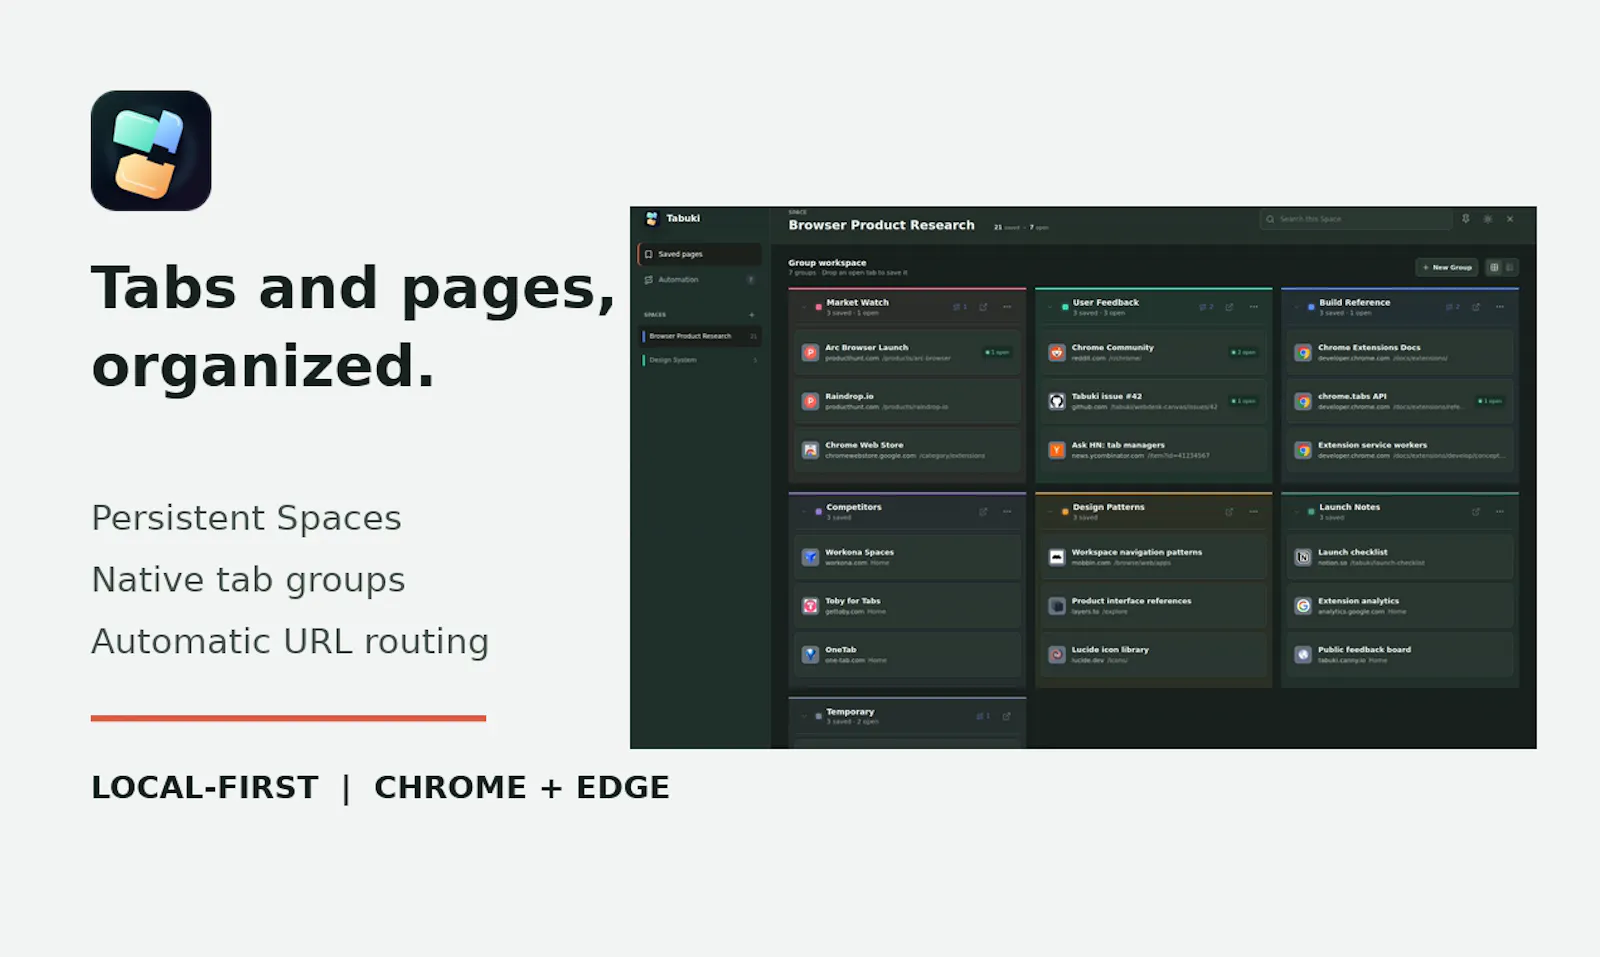The width and height of the screenshot is (1600, 957).
Task: Click the Chrome Community Reddit favicon
Action: point(1057,353)
